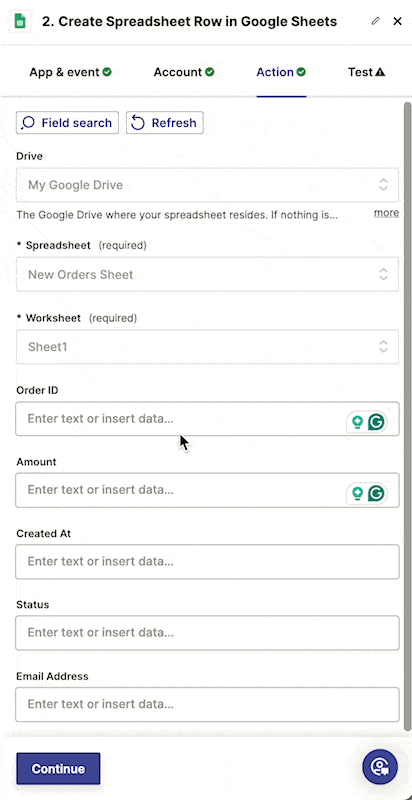Focus the Amount input field
This screenshot has width=412, height=800.
[207, 490]
